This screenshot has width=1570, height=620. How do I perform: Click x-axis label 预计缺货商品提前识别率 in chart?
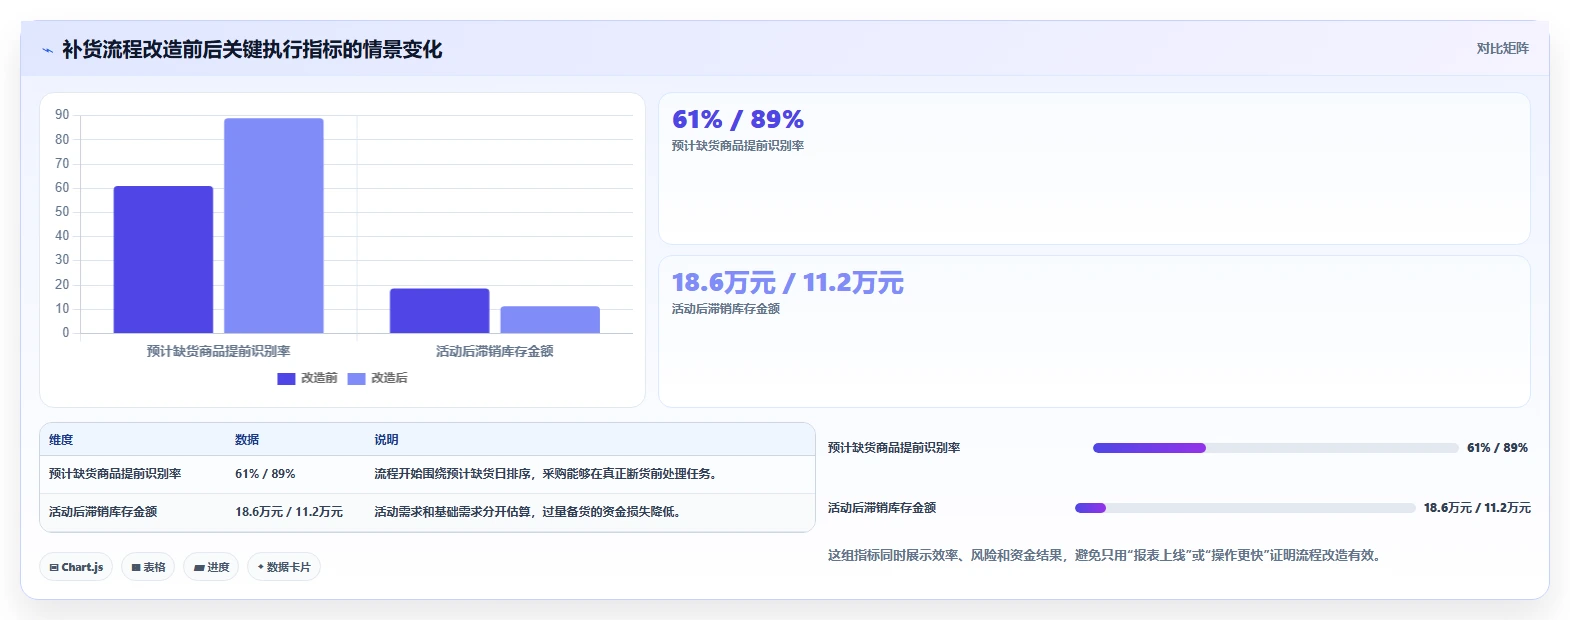click(219, 351)
